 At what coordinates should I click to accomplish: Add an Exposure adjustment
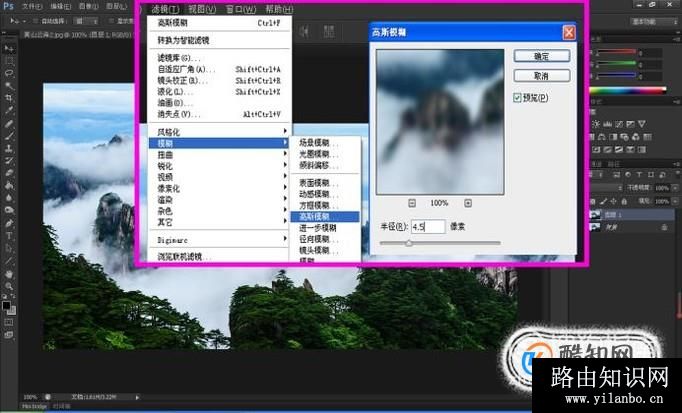click(631, 124)
